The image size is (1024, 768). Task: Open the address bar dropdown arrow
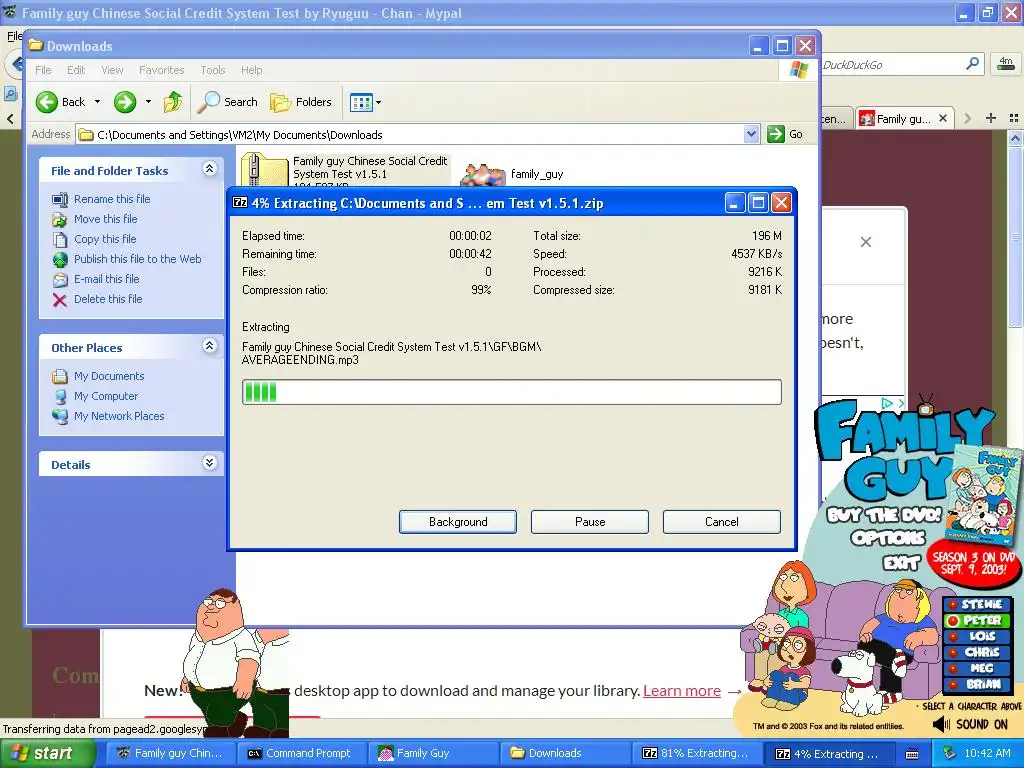pos(751,134)
